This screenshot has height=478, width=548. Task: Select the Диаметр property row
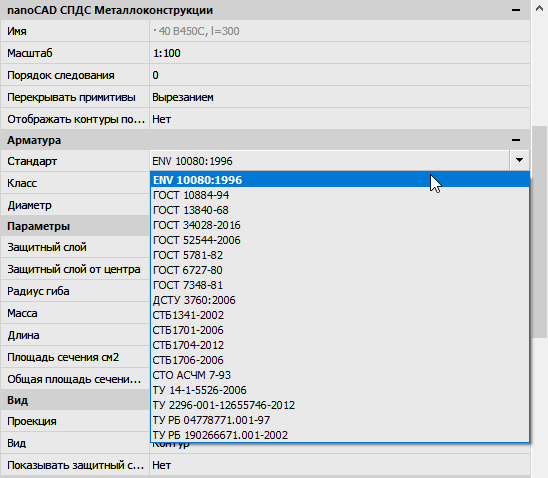[x=75, y=205]
